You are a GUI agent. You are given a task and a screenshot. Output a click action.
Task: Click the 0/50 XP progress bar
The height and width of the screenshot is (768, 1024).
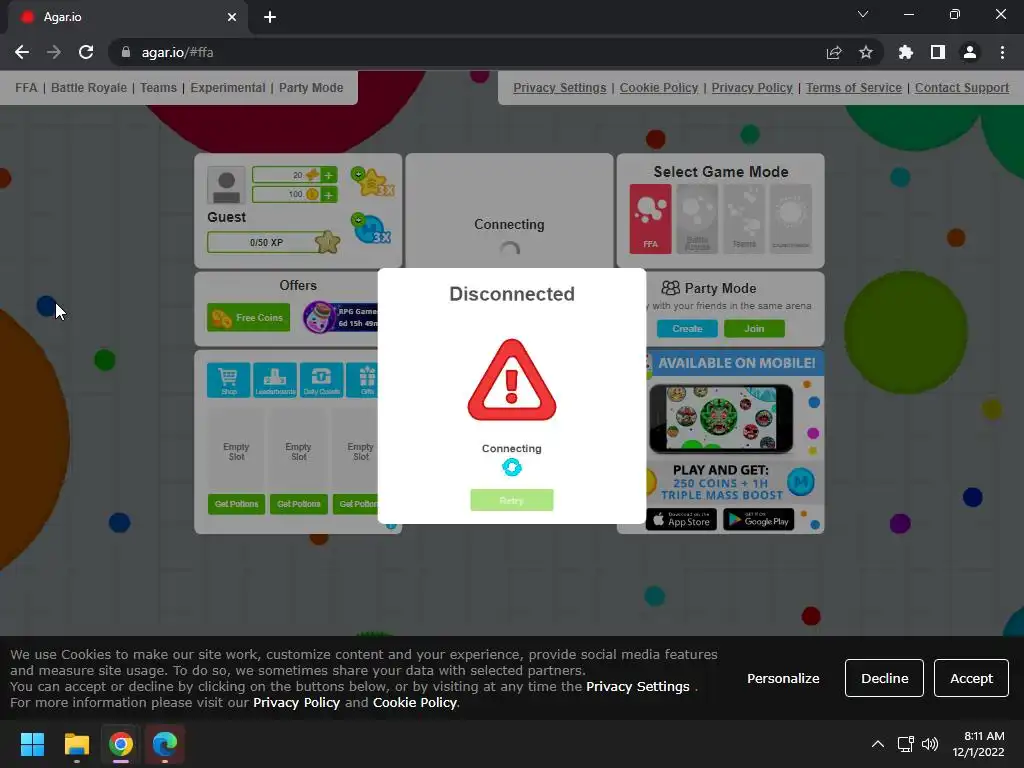[x=266, y=242]
